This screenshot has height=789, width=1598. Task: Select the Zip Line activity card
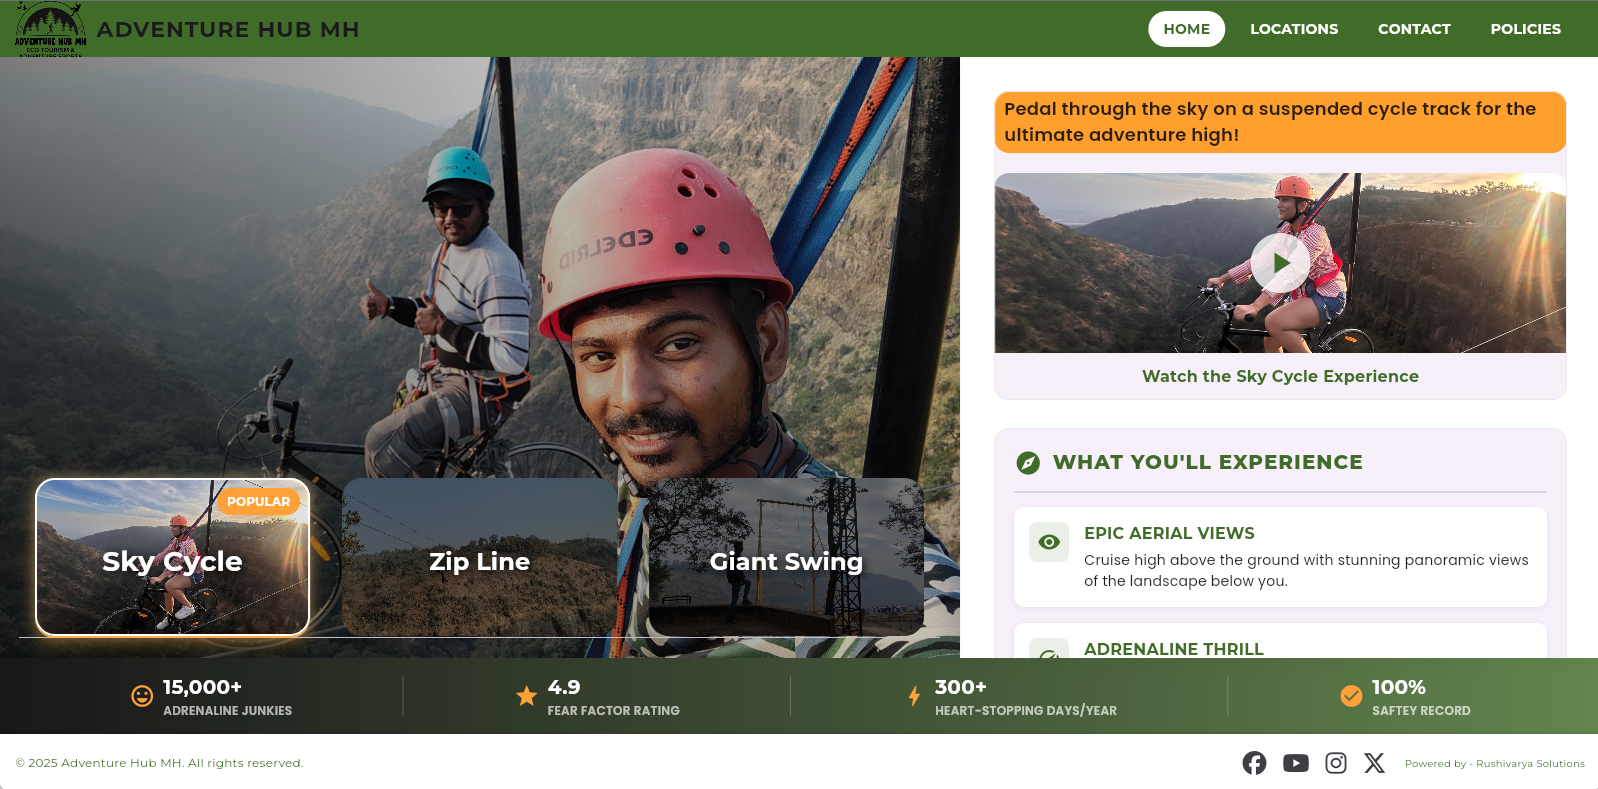click(x=479, y=558)
